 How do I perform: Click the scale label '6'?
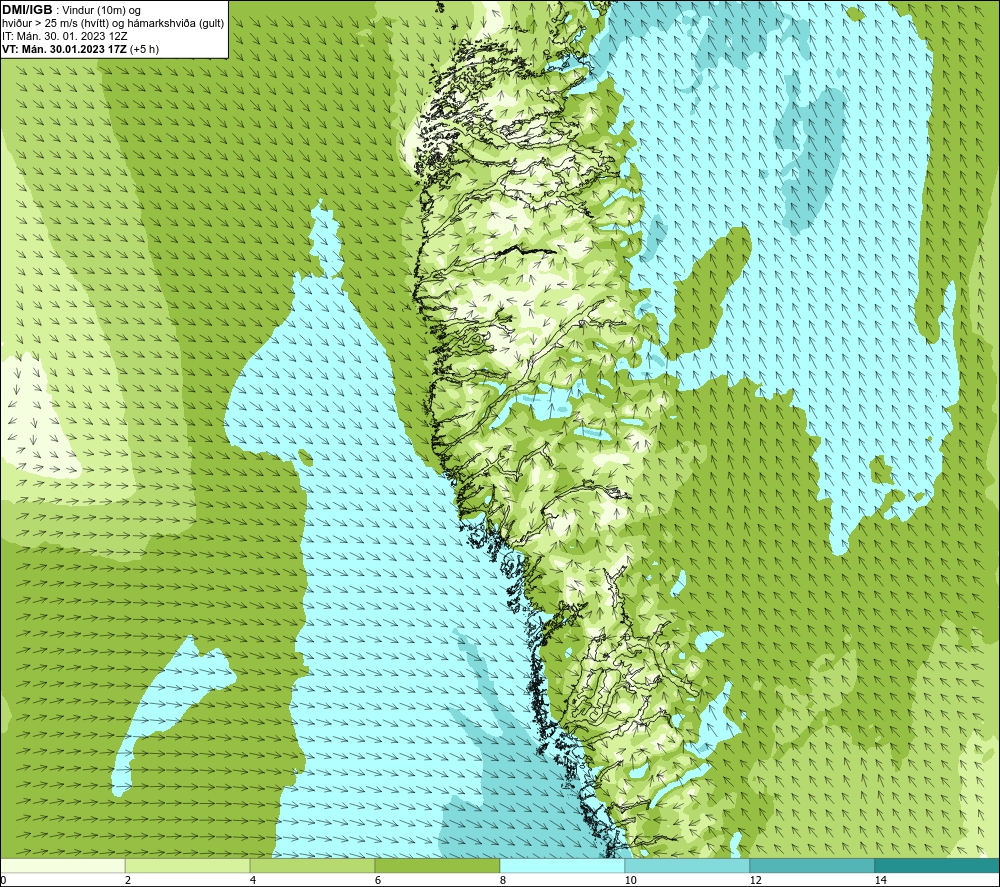[378, 880]
